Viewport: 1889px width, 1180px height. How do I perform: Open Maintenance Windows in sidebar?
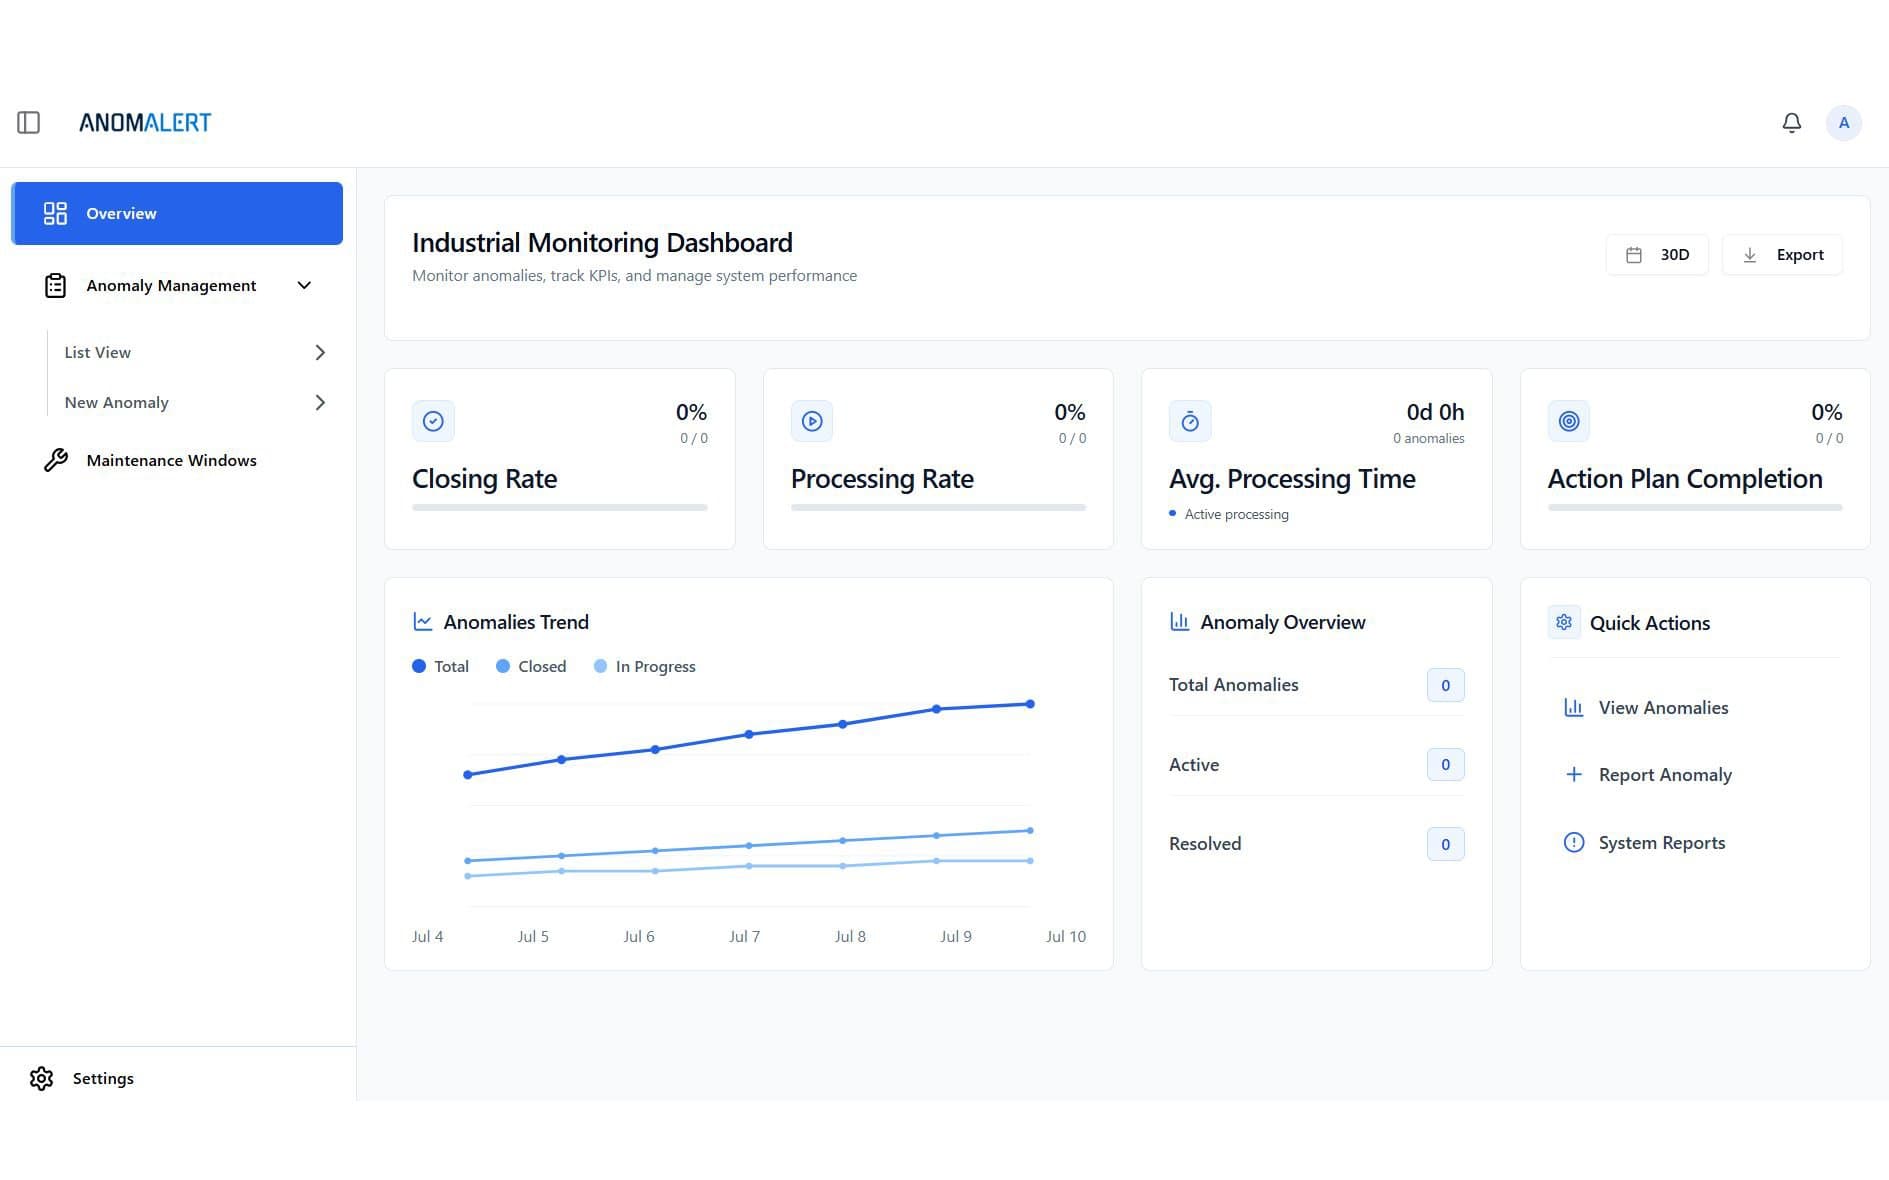click(x=171, y=460)
